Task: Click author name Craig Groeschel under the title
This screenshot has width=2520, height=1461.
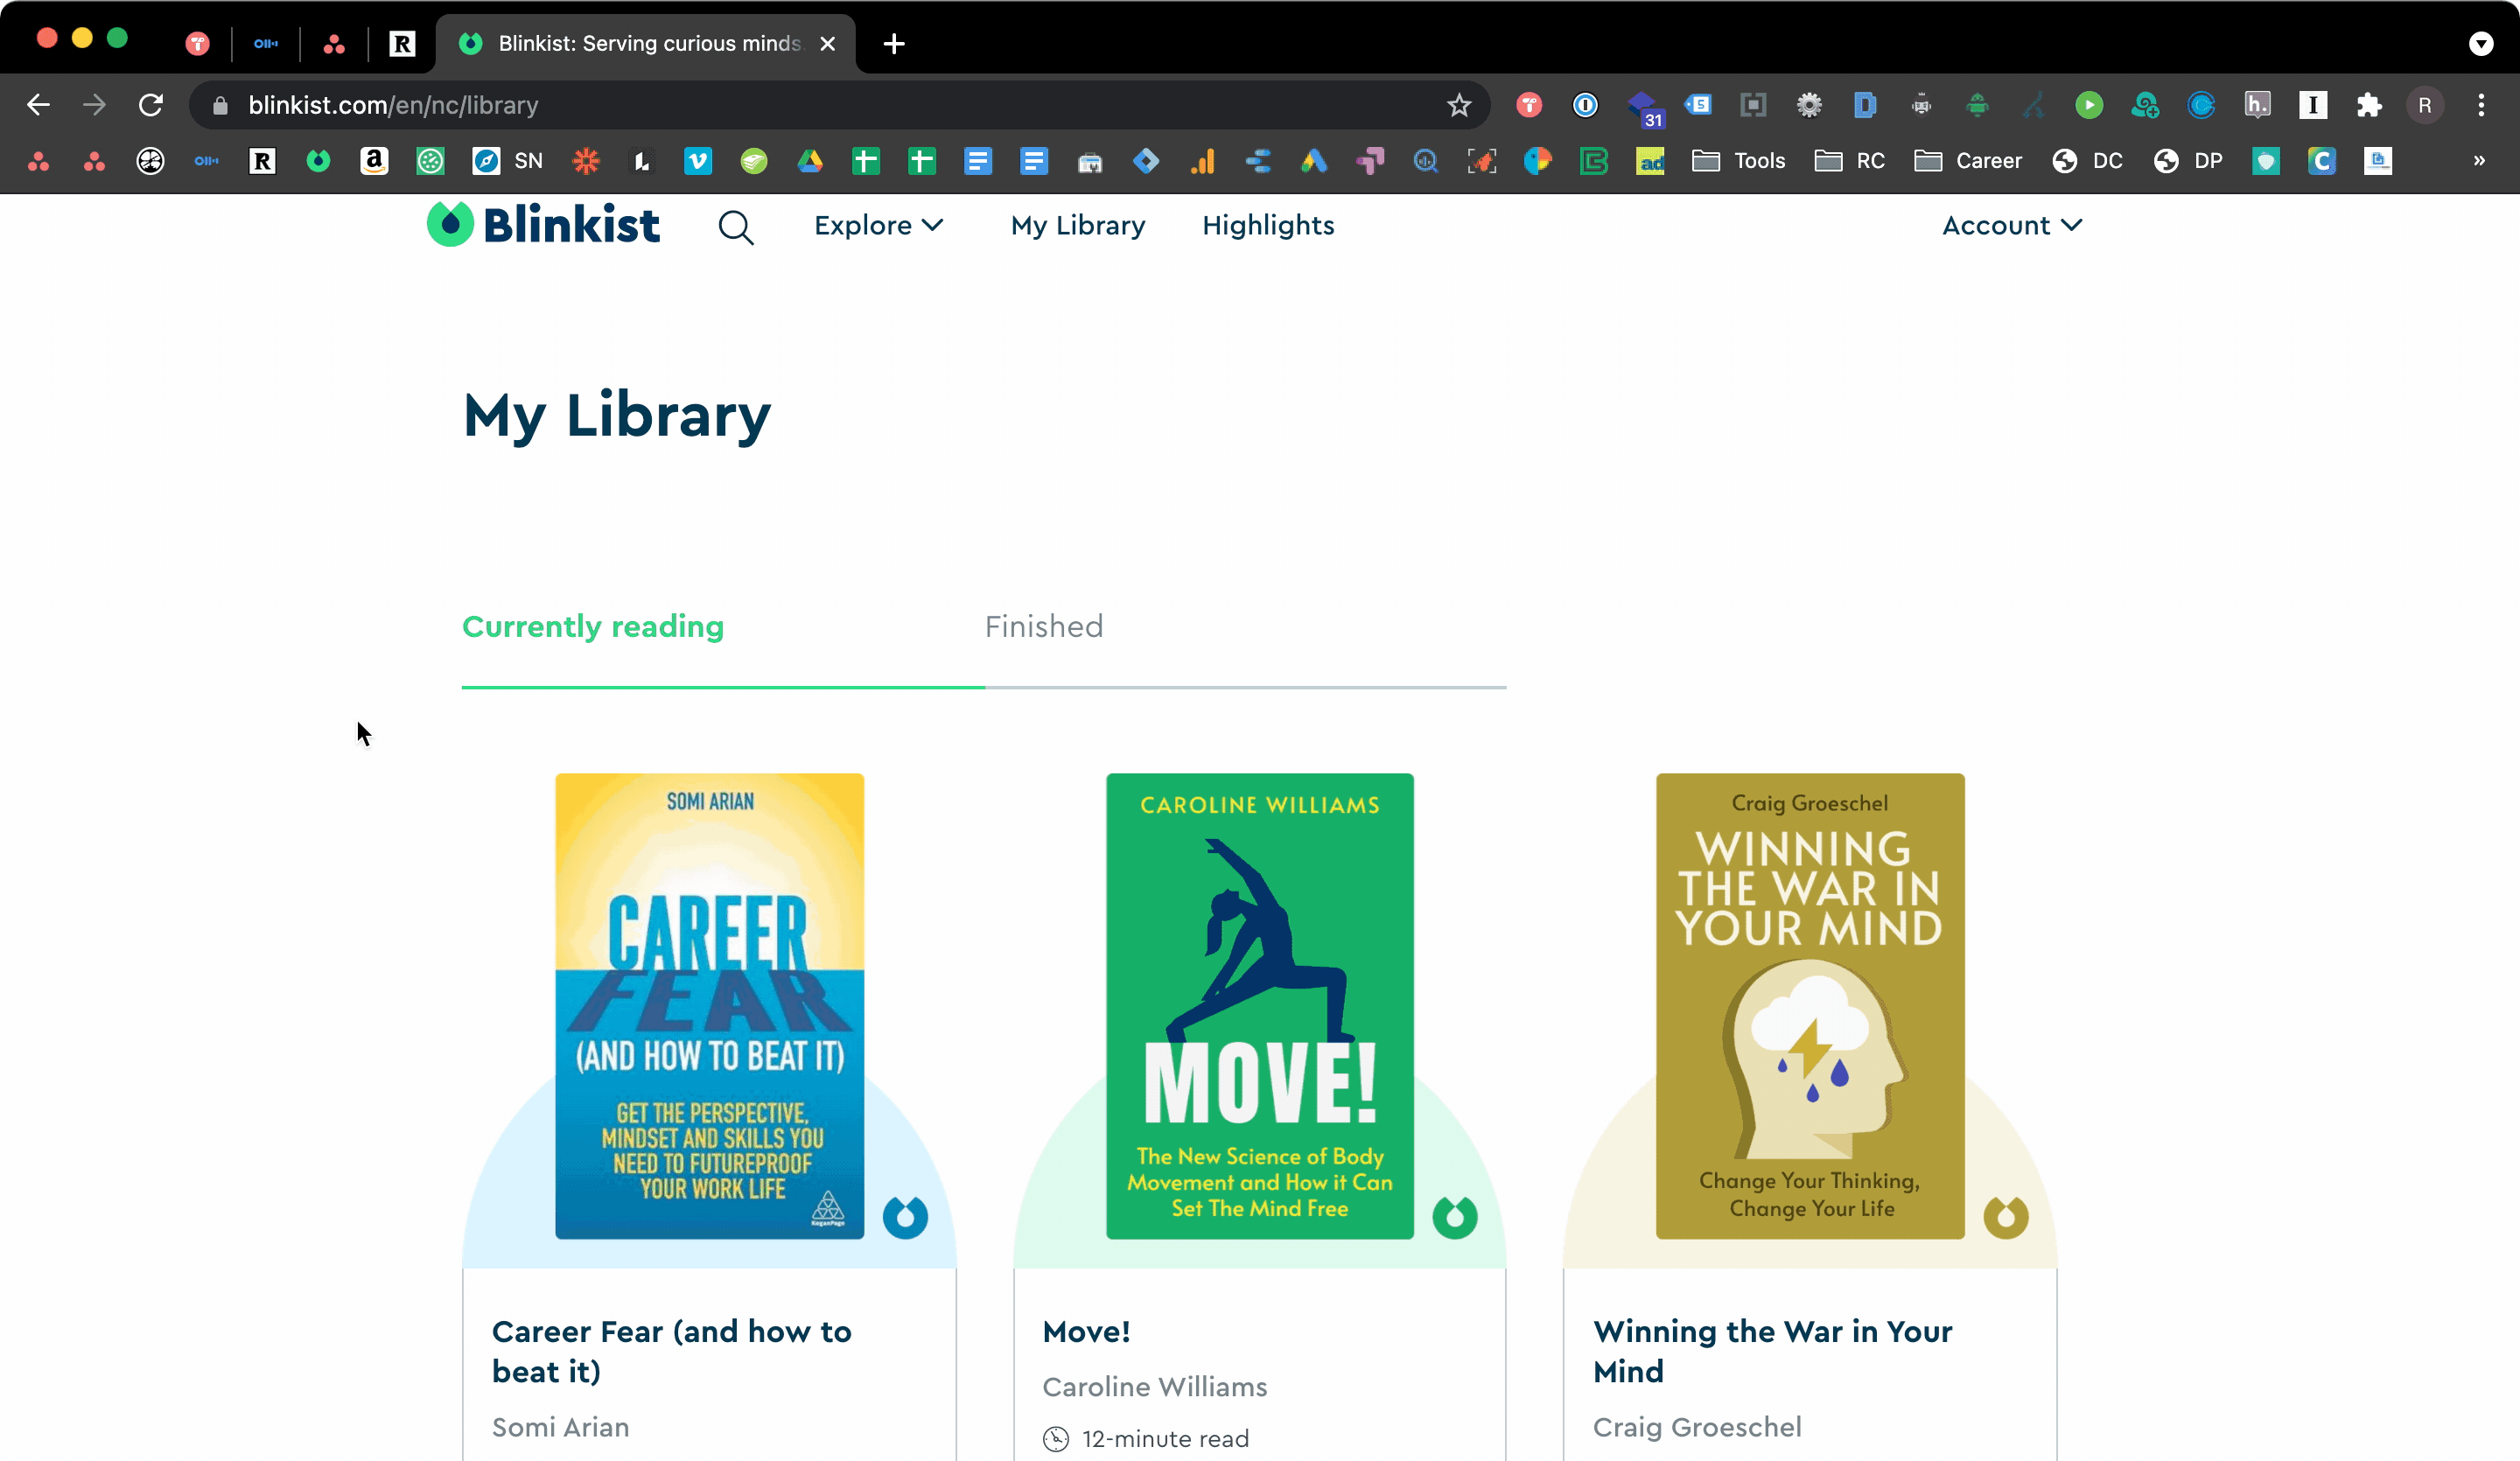Action: [1697, 1426]
